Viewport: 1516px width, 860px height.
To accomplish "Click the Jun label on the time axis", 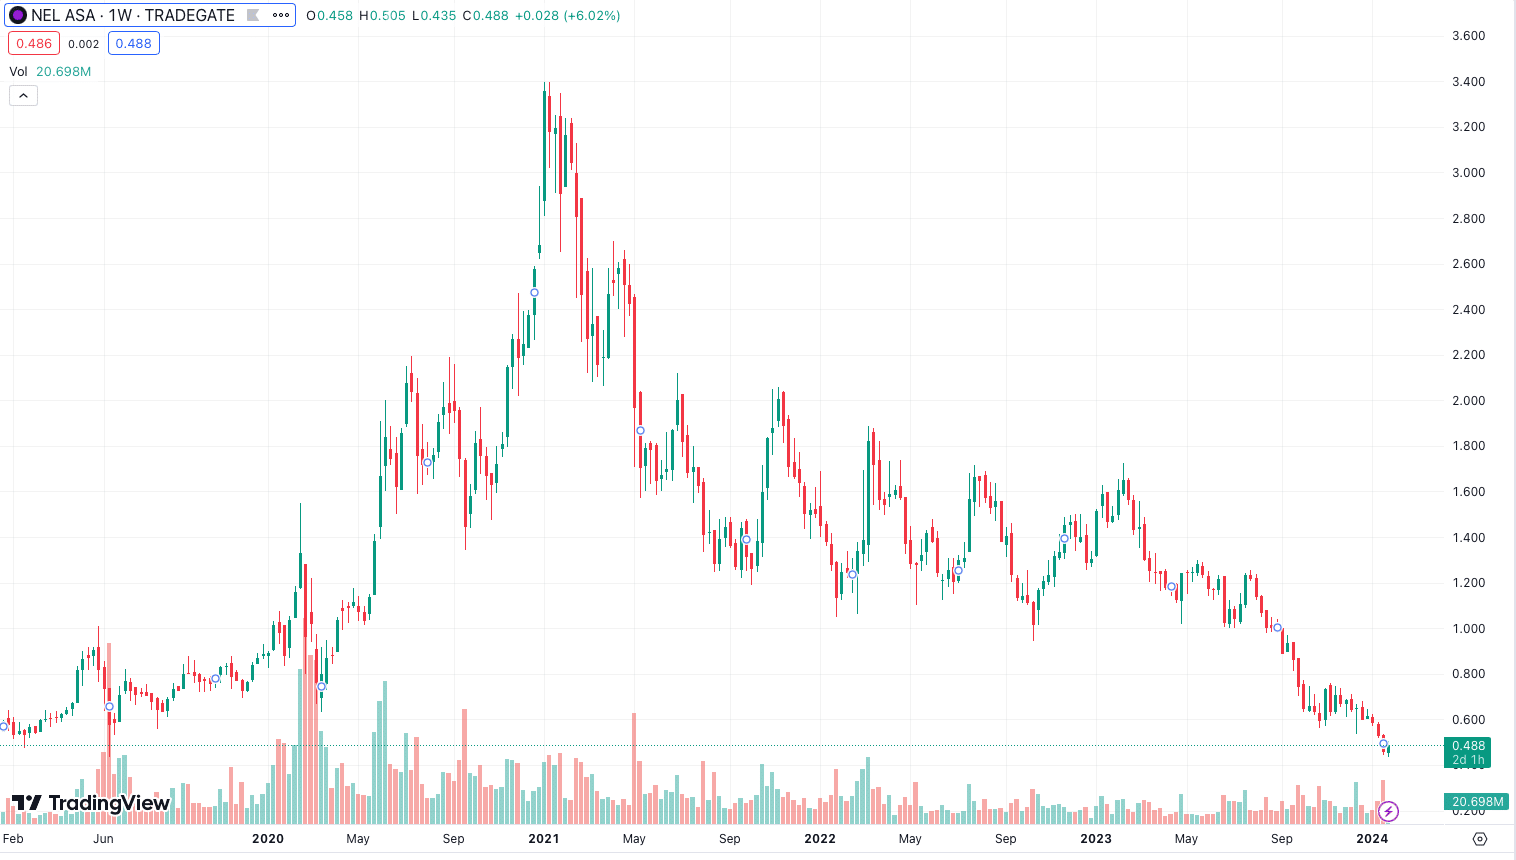I will click(103, 839).
